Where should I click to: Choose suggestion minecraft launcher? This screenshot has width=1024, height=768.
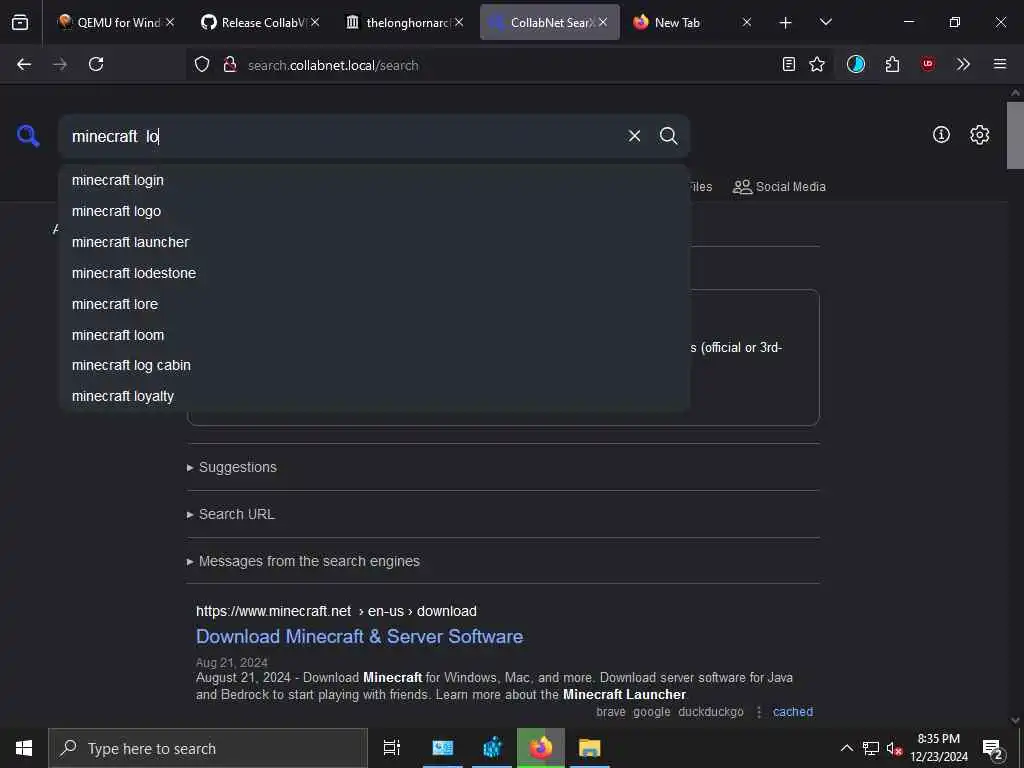374,242
